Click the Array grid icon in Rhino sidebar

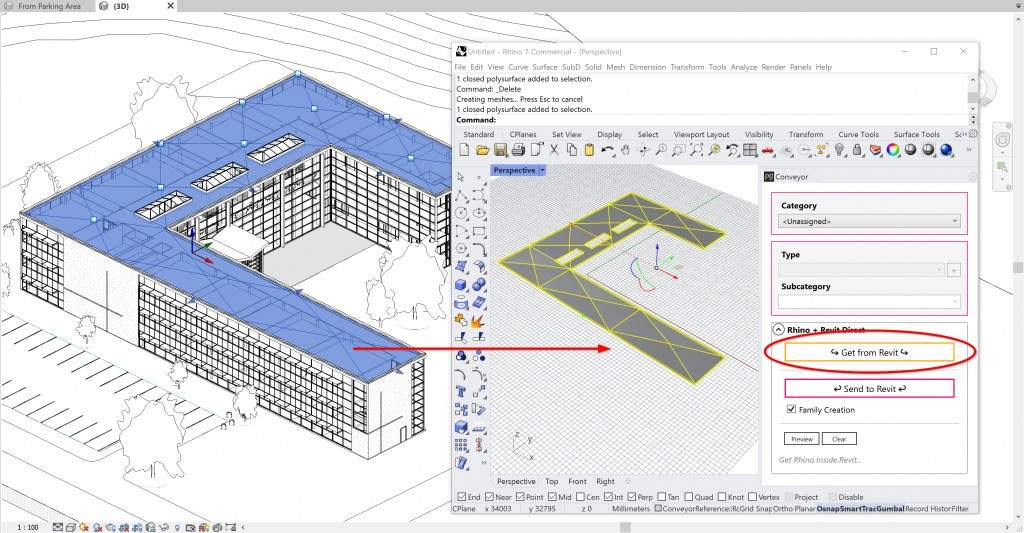[461, 445]
